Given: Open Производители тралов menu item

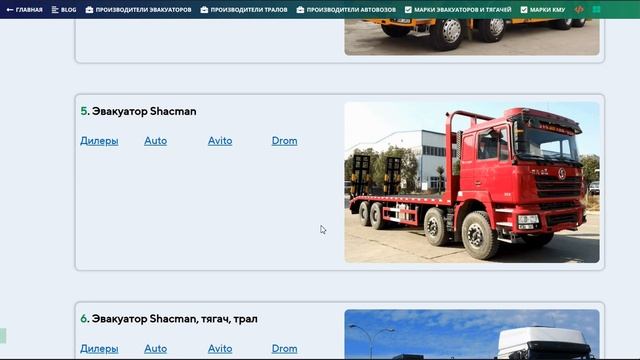Looking at the screenshot, I should (x=244, y=9).
